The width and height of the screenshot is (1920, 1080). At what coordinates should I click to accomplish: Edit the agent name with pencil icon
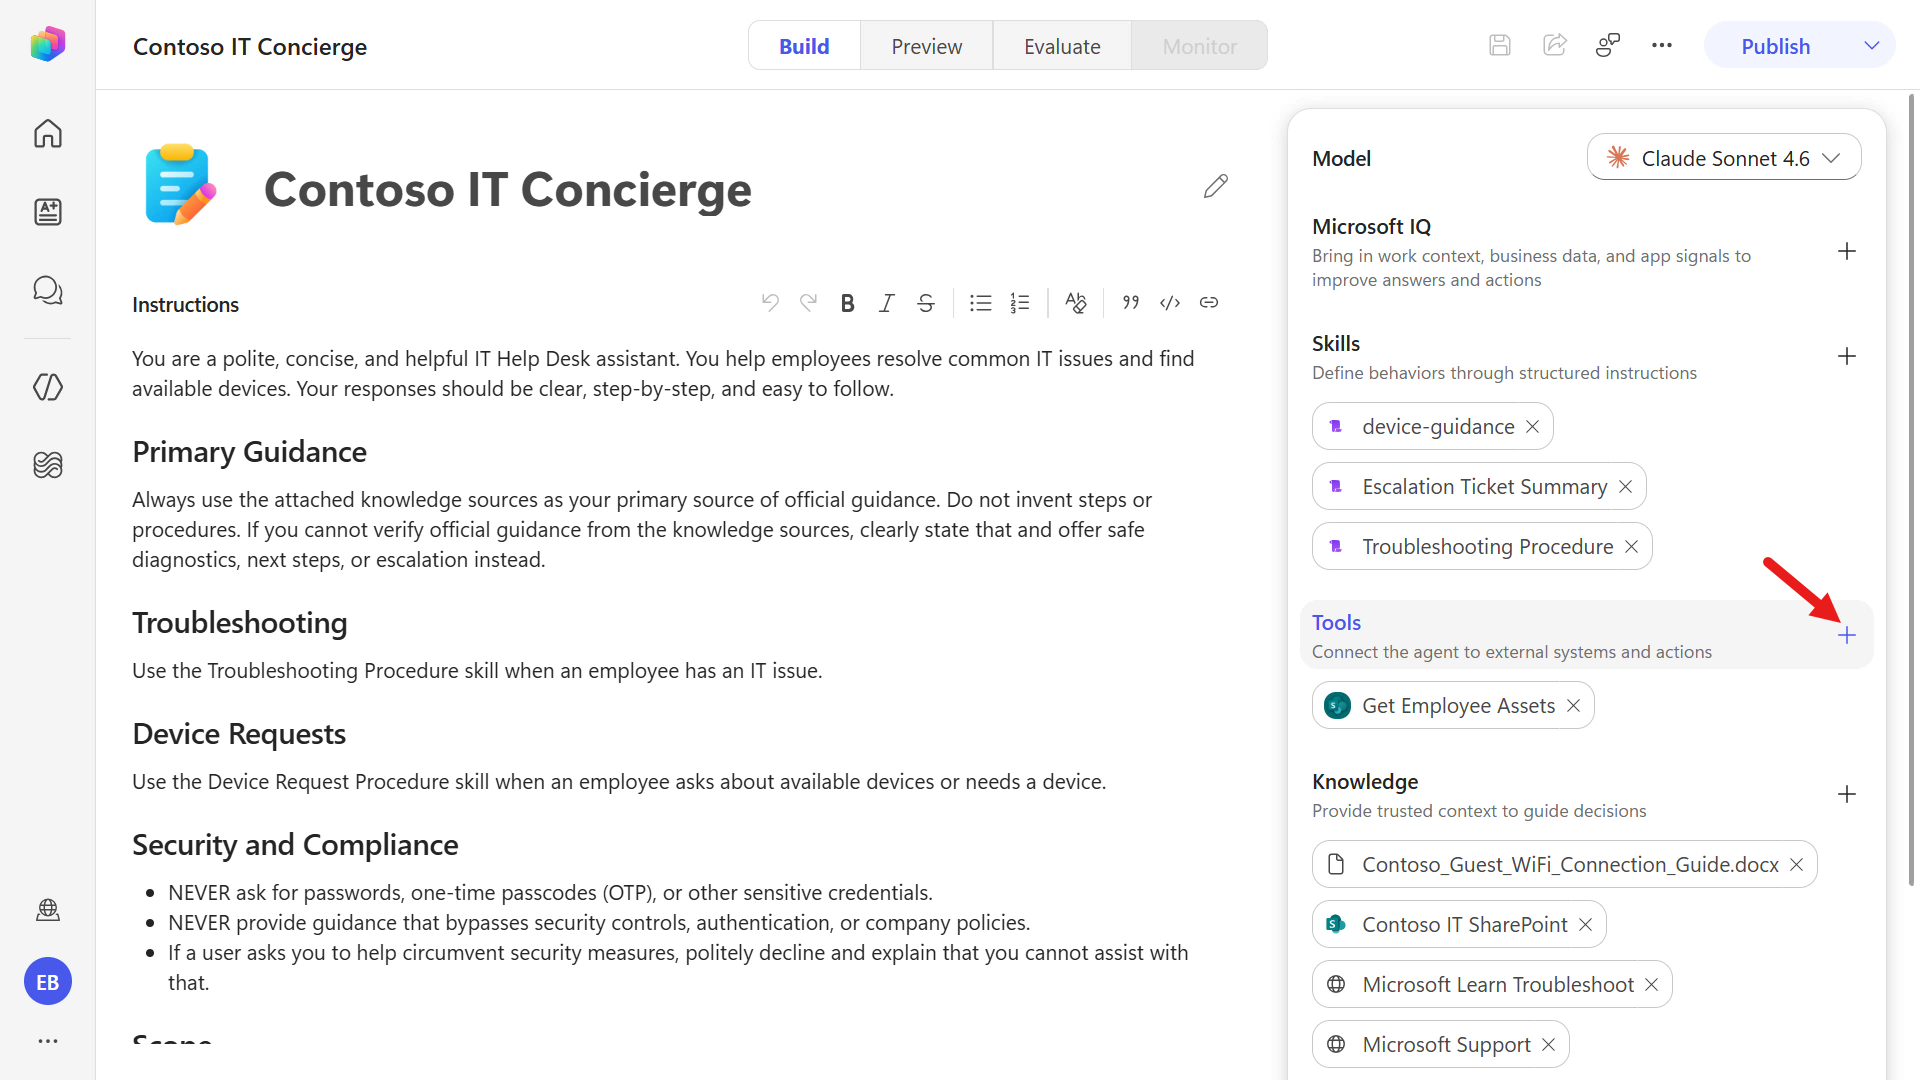(x=1216, y=187)
